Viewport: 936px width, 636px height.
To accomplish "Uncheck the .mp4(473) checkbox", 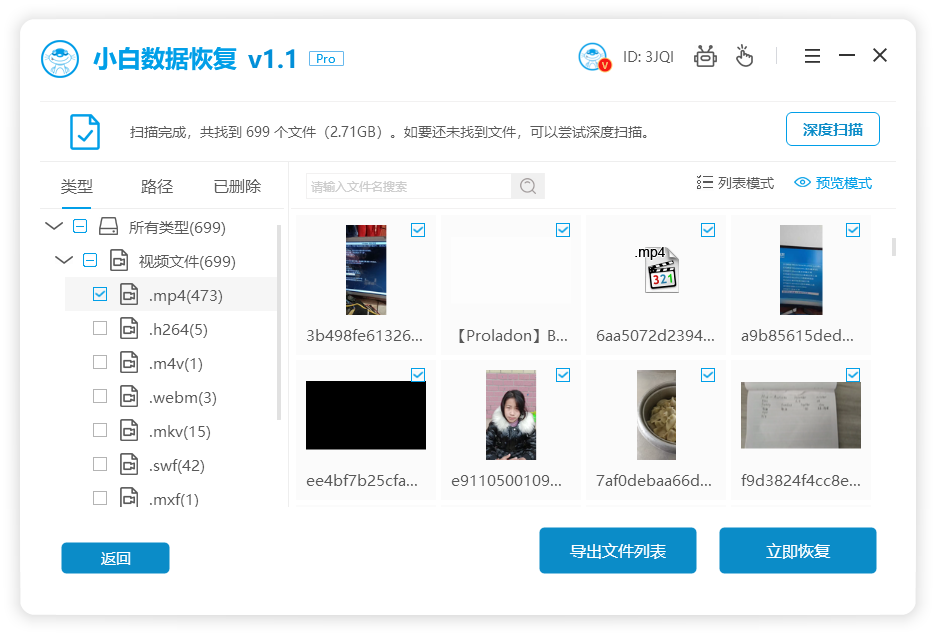I will pos(100,294).
